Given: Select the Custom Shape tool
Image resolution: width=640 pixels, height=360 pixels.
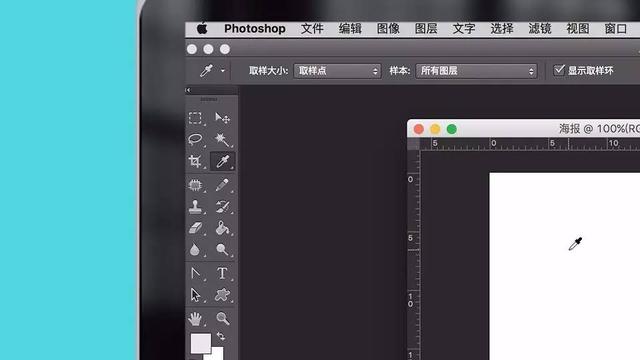Looking at the screenshot, I should pyautogui.click(x=222, y=295).
